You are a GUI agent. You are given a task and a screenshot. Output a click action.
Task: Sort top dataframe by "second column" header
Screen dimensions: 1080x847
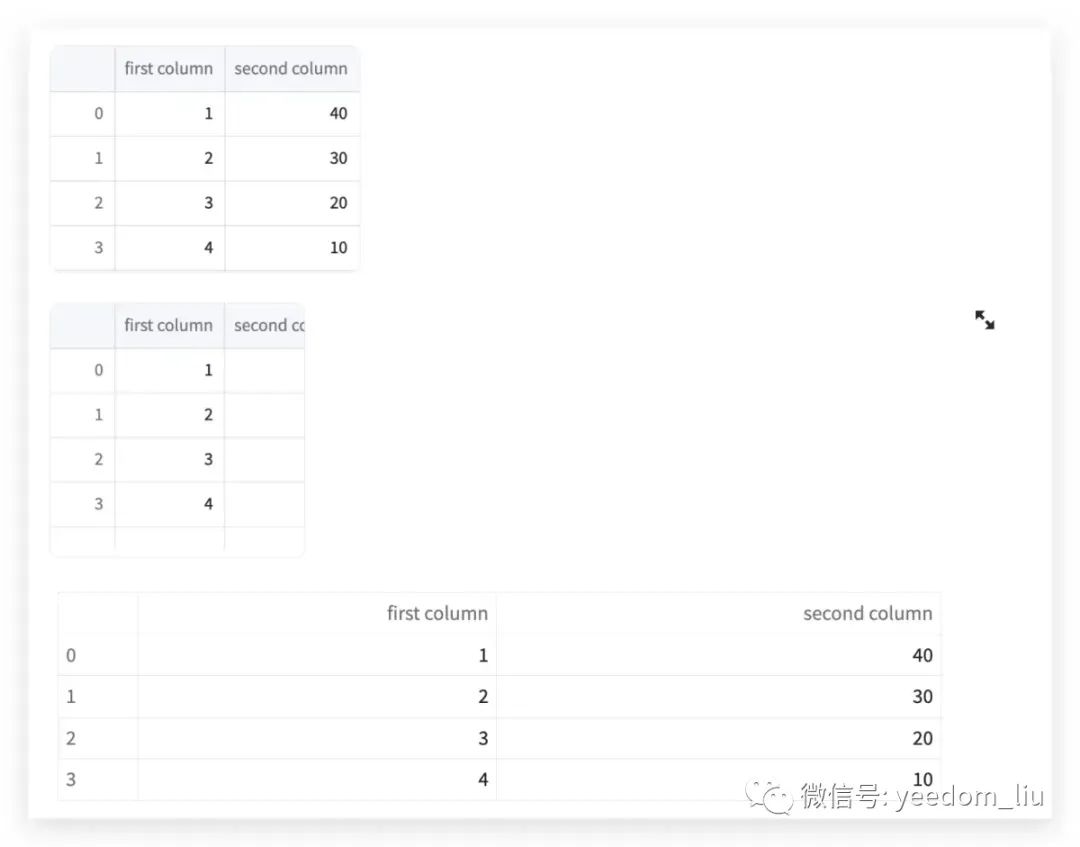(291, 69)
